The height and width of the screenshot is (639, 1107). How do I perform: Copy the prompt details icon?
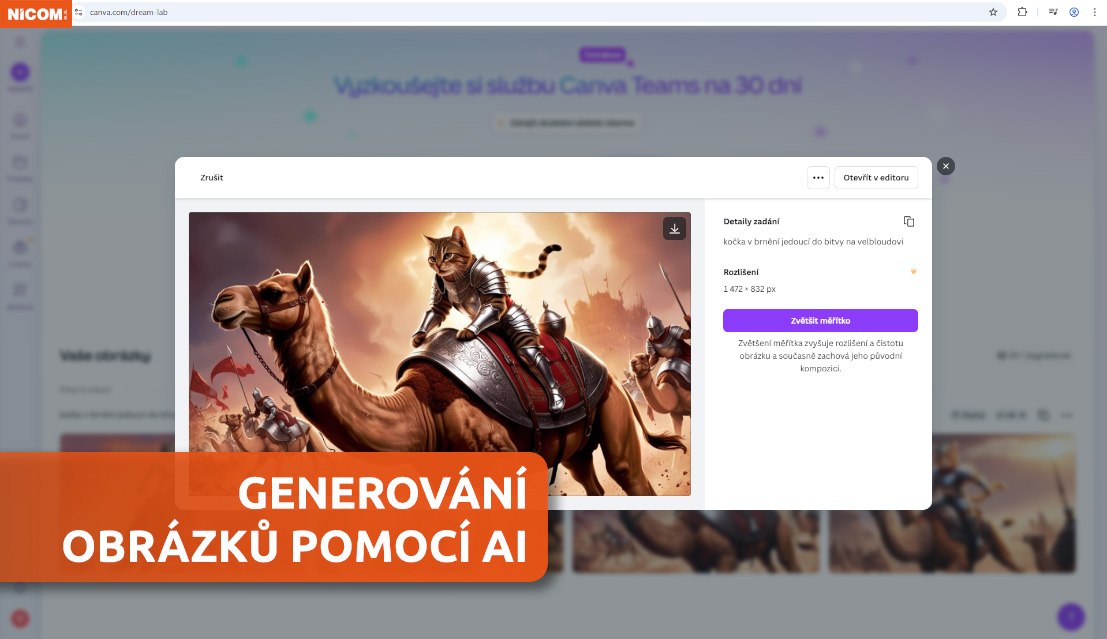909,222
